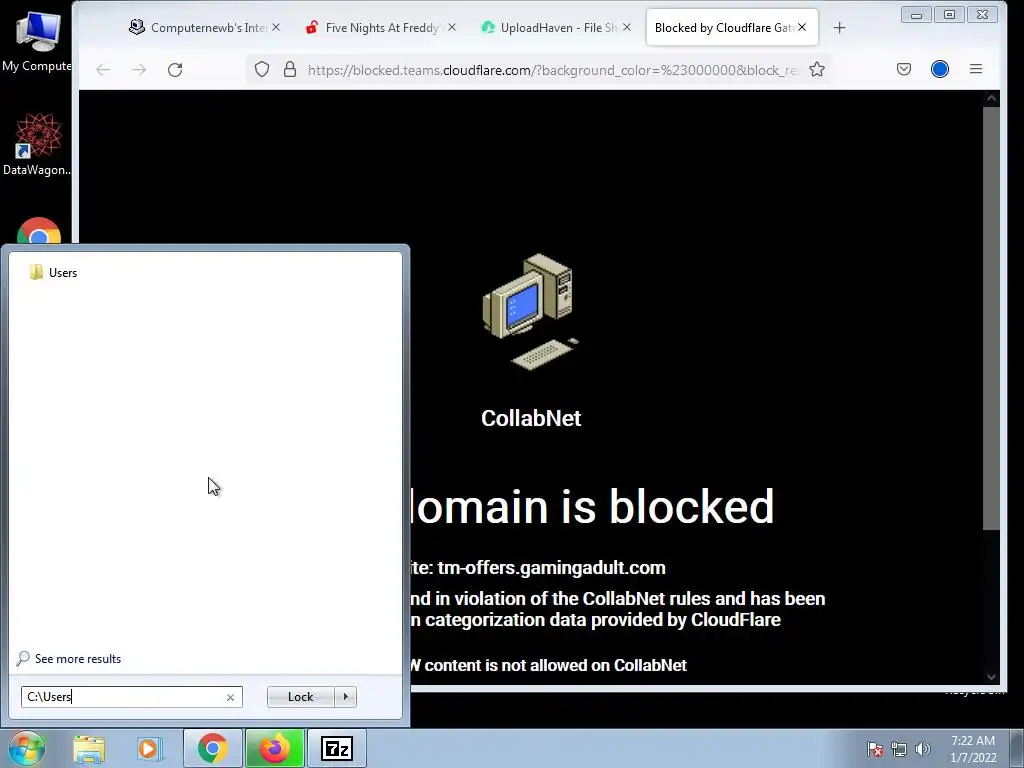1024x768 pixels.
Task: Click the vertical scrollbar thumb
Action: [x=991, y=318]
